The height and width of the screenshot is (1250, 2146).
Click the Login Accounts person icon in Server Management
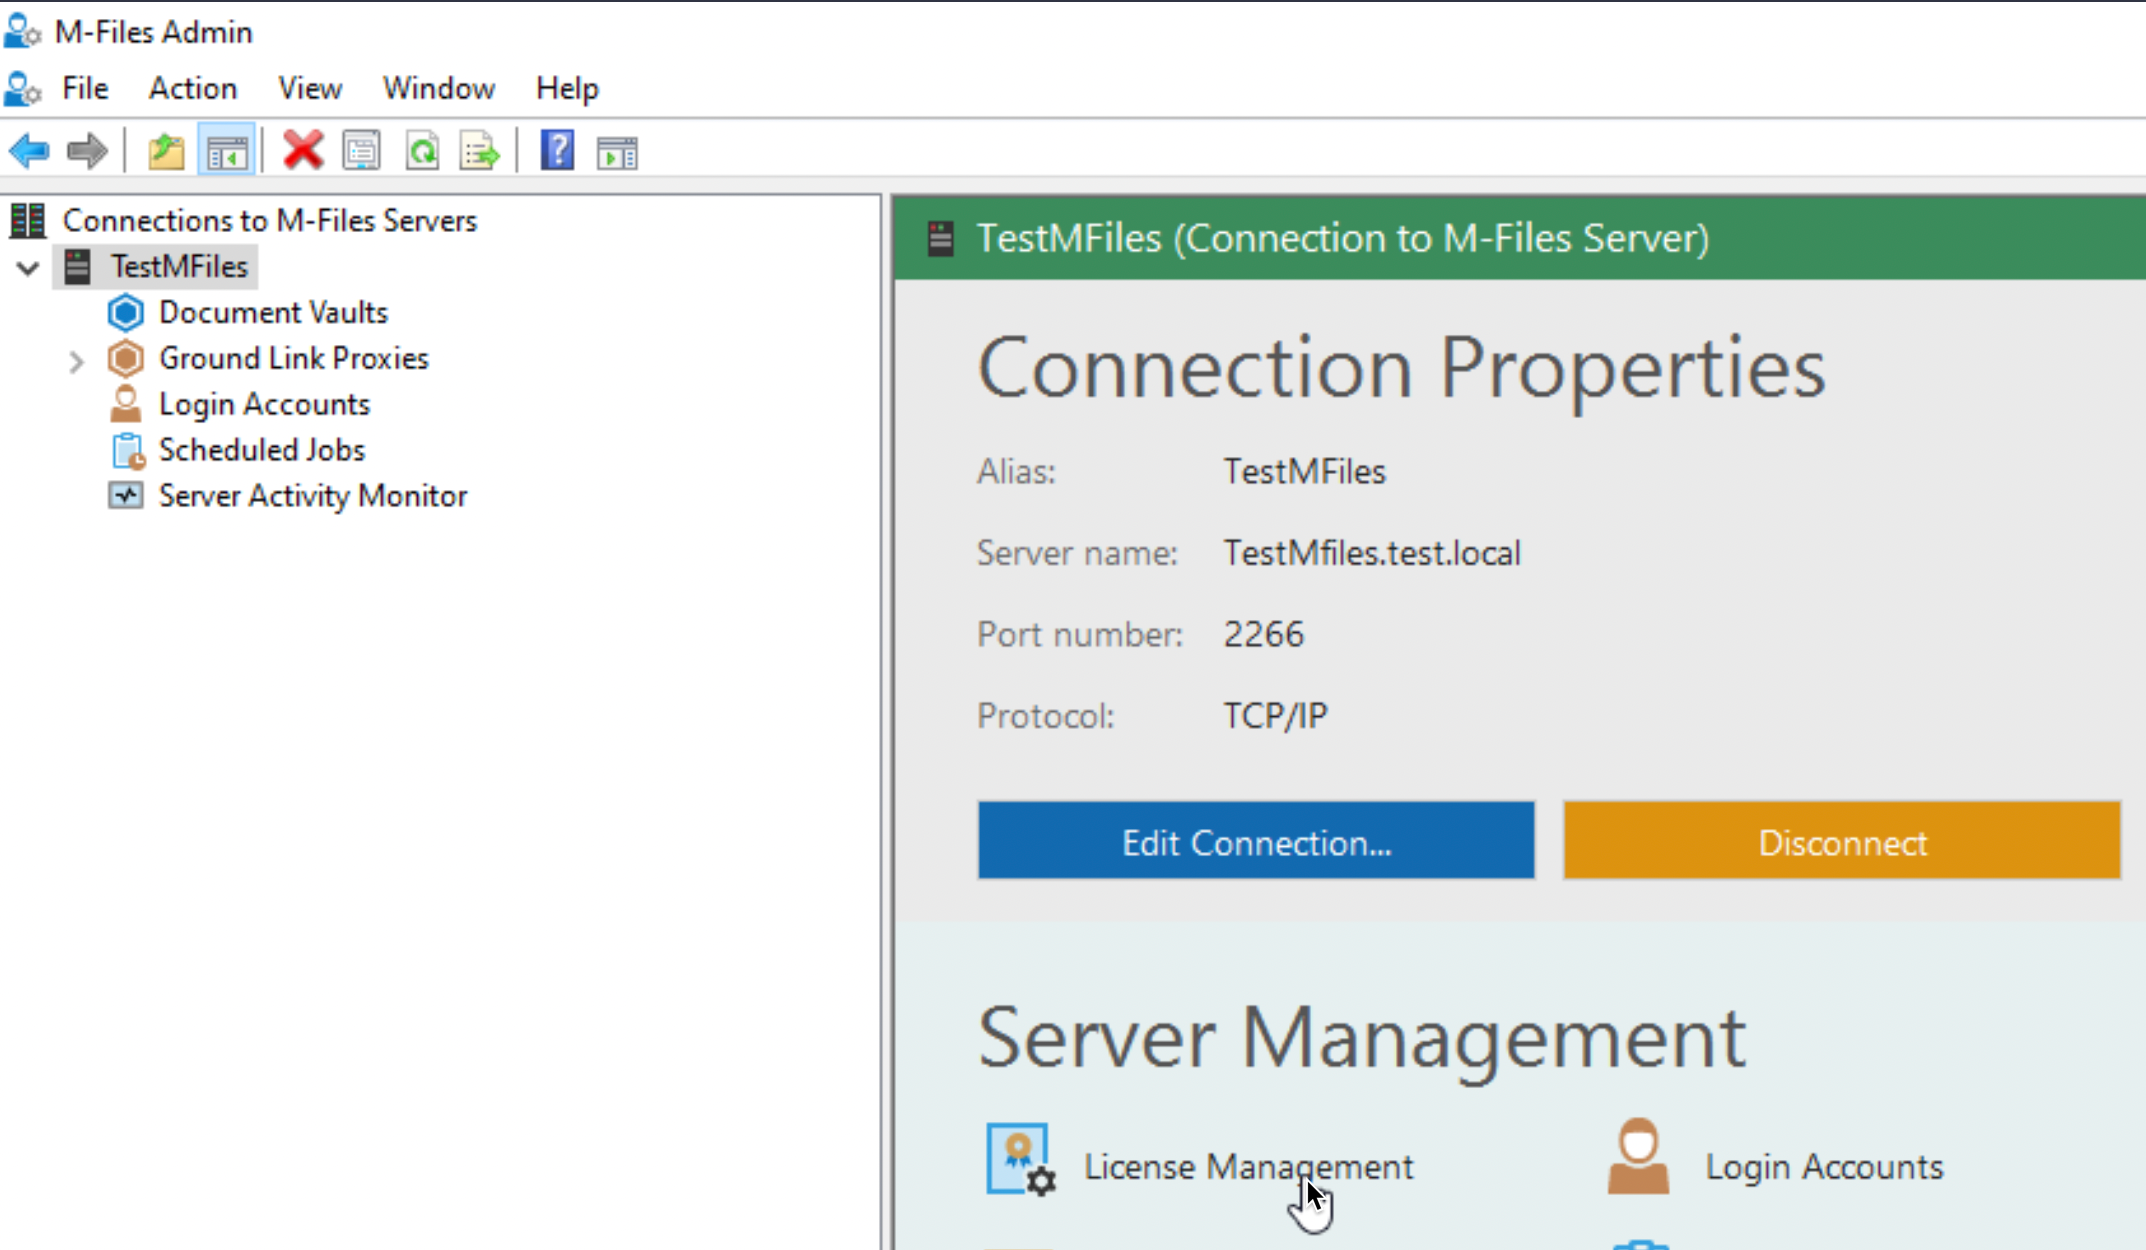[1638, 1157]
